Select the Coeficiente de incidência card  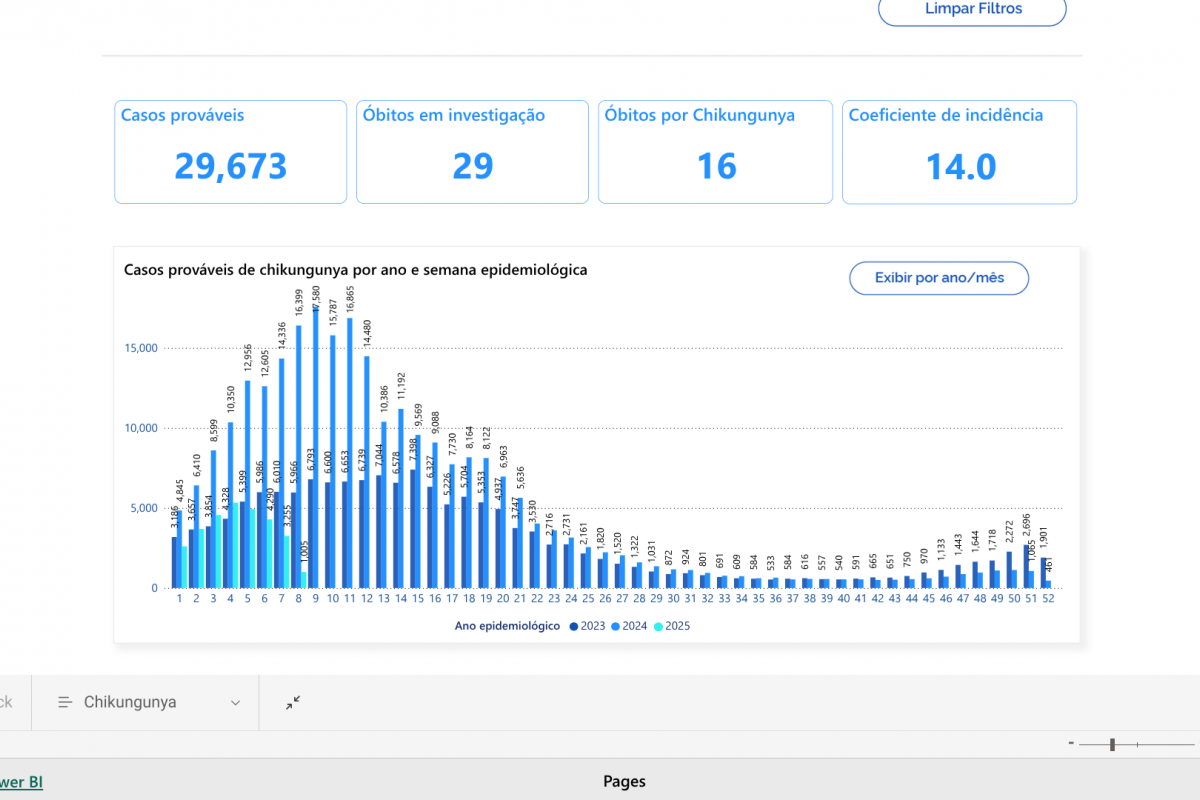click(959, 152)
